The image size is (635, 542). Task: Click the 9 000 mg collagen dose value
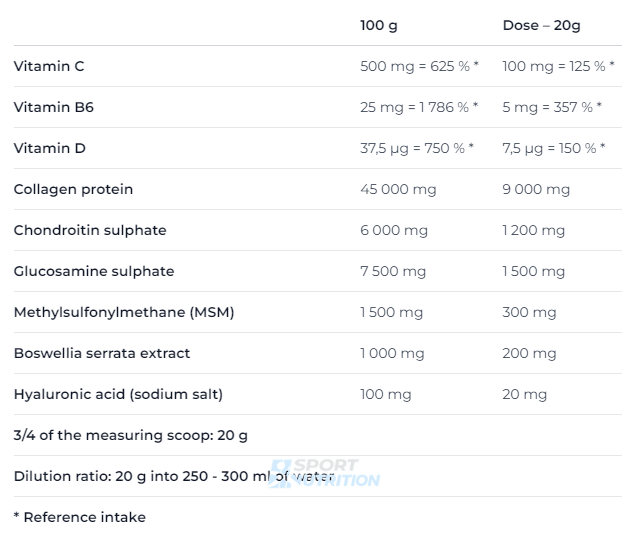click(x=536, y=189)
